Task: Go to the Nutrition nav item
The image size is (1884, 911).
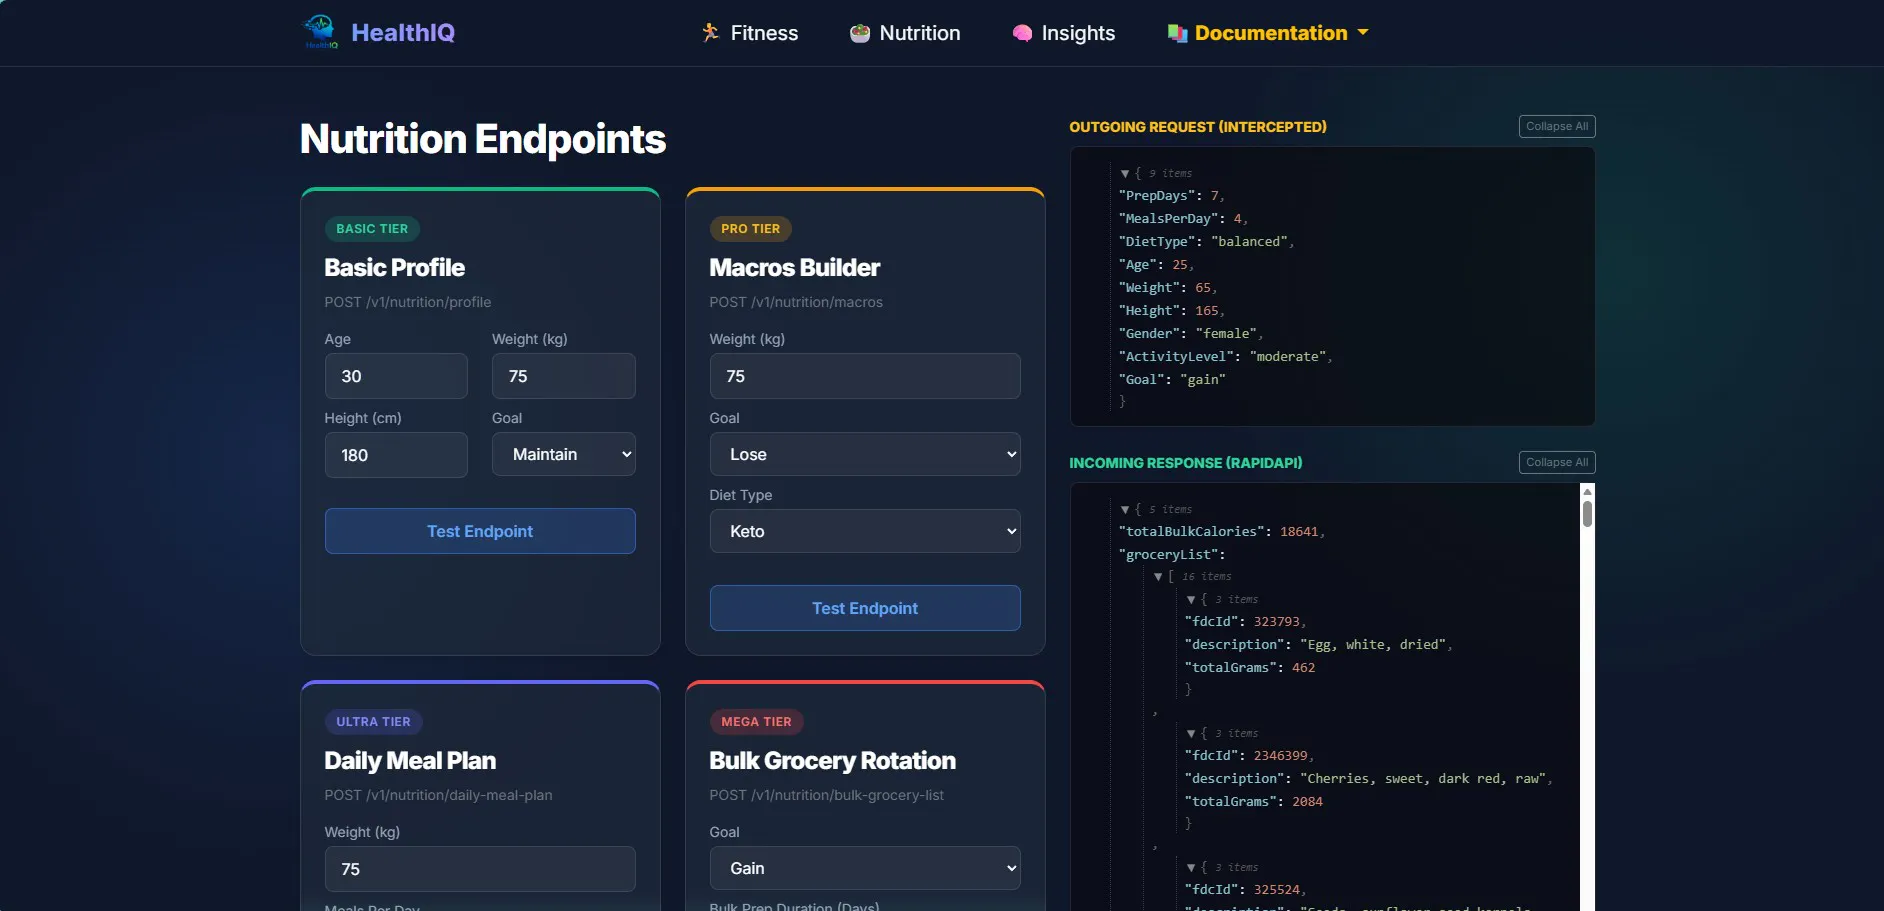Action: 905,33
